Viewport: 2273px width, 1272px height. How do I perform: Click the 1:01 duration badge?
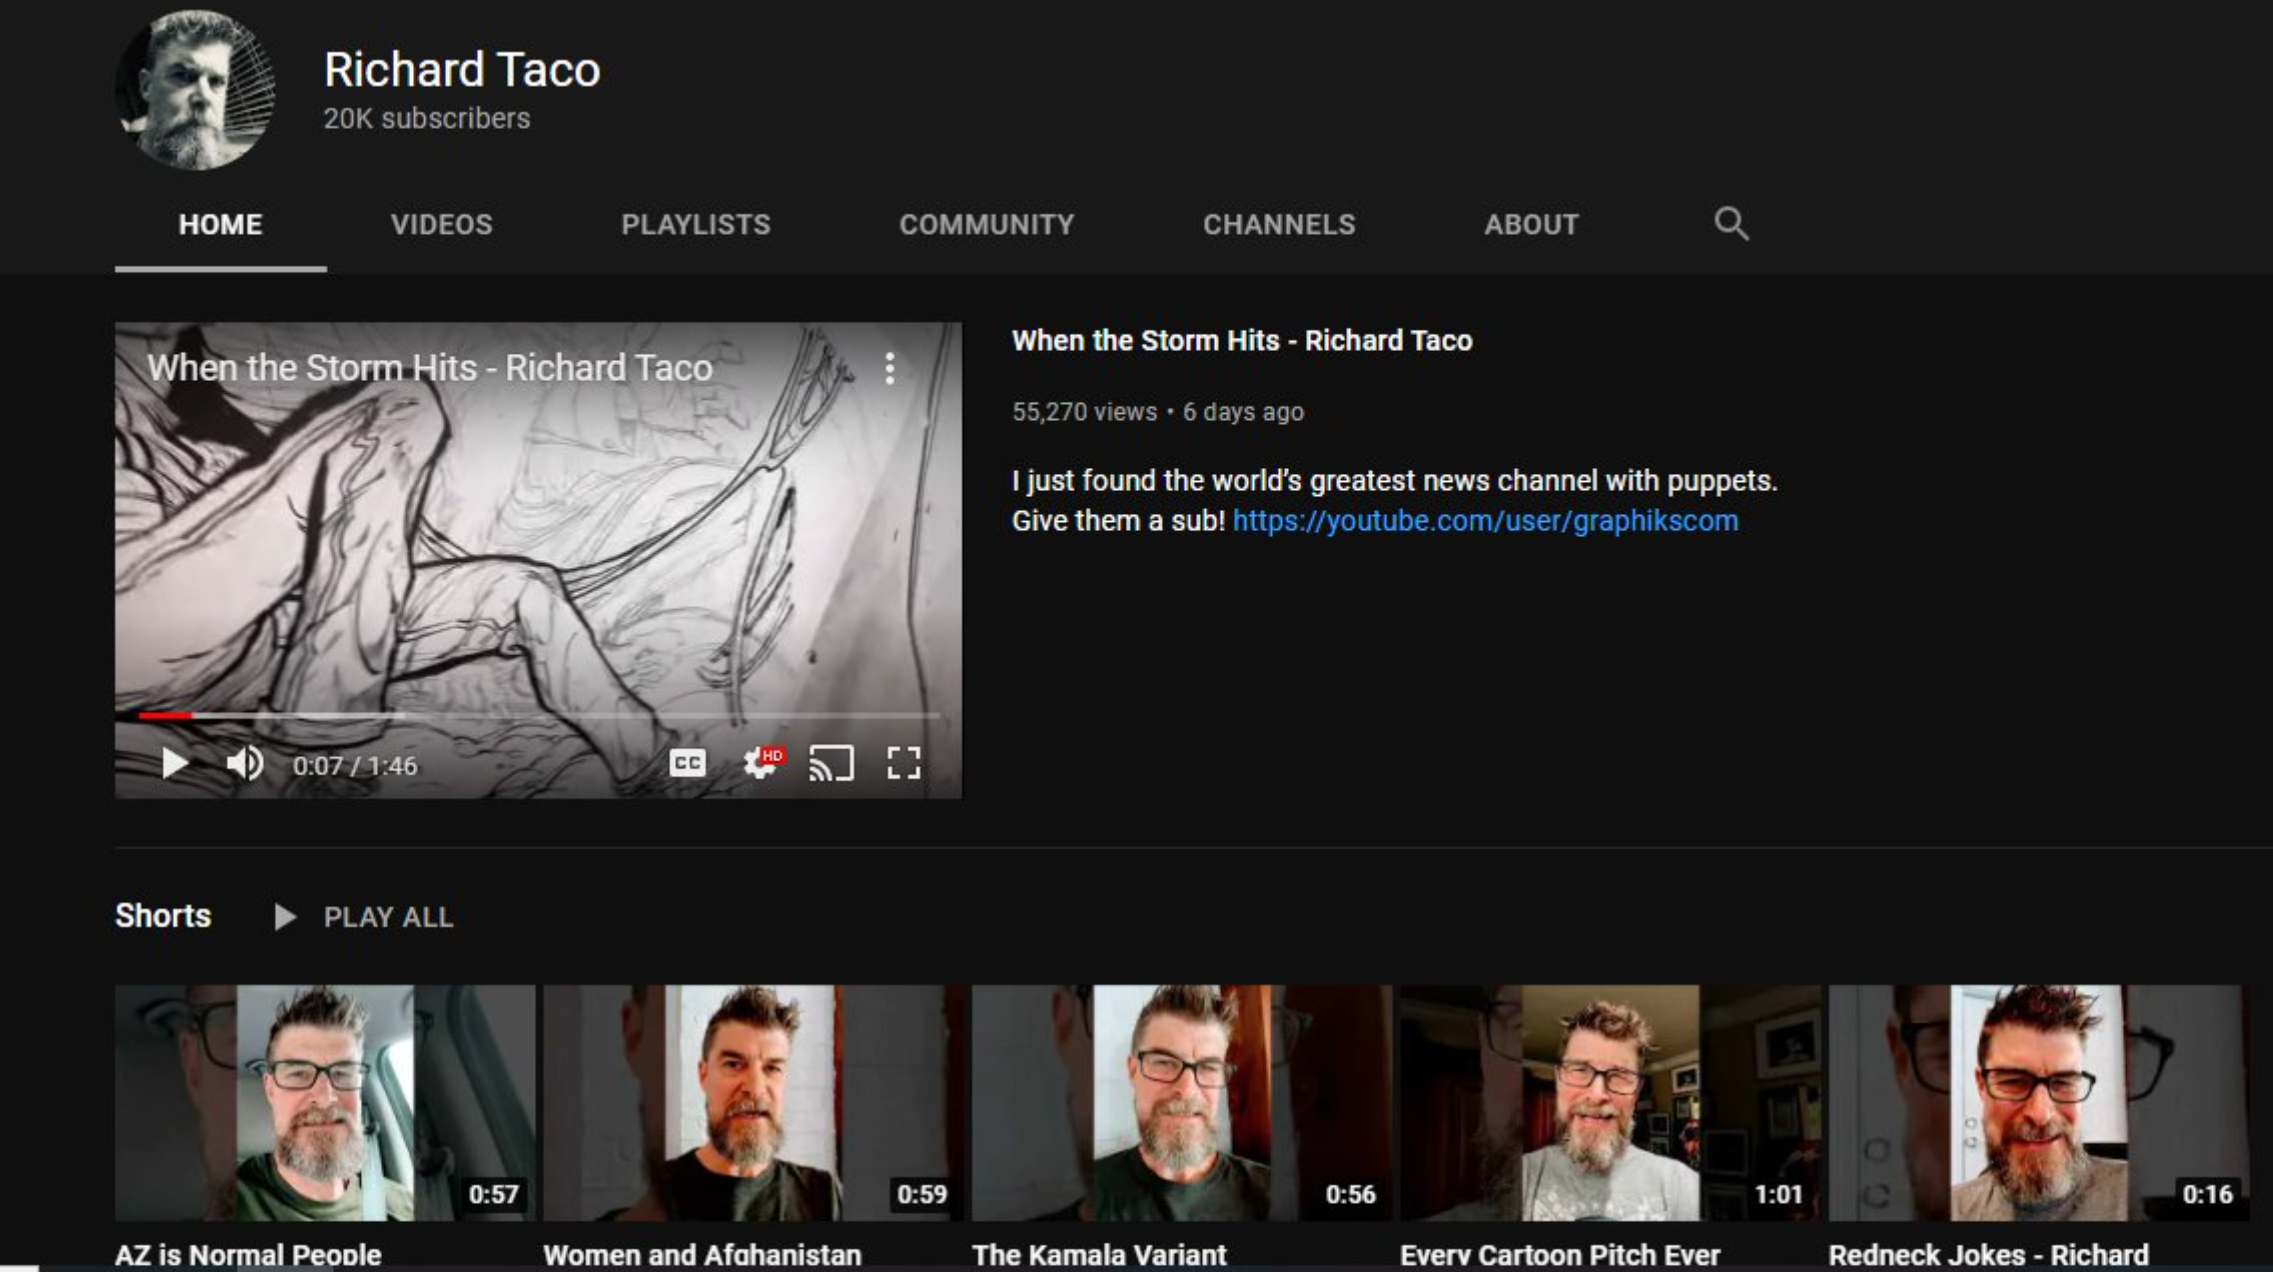tap(1779, 1194)
